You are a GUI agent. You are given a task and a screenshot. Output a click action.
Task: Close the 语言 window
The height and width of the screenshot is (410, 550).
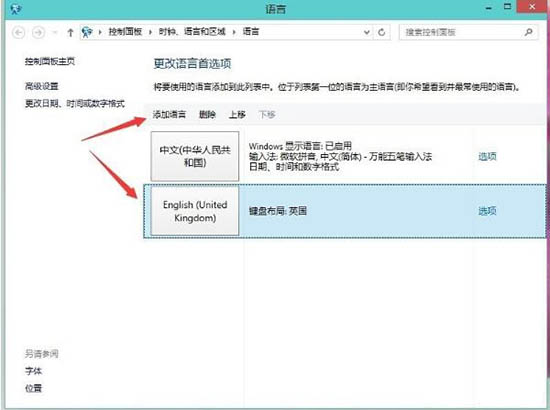click(x=533, y=6)
